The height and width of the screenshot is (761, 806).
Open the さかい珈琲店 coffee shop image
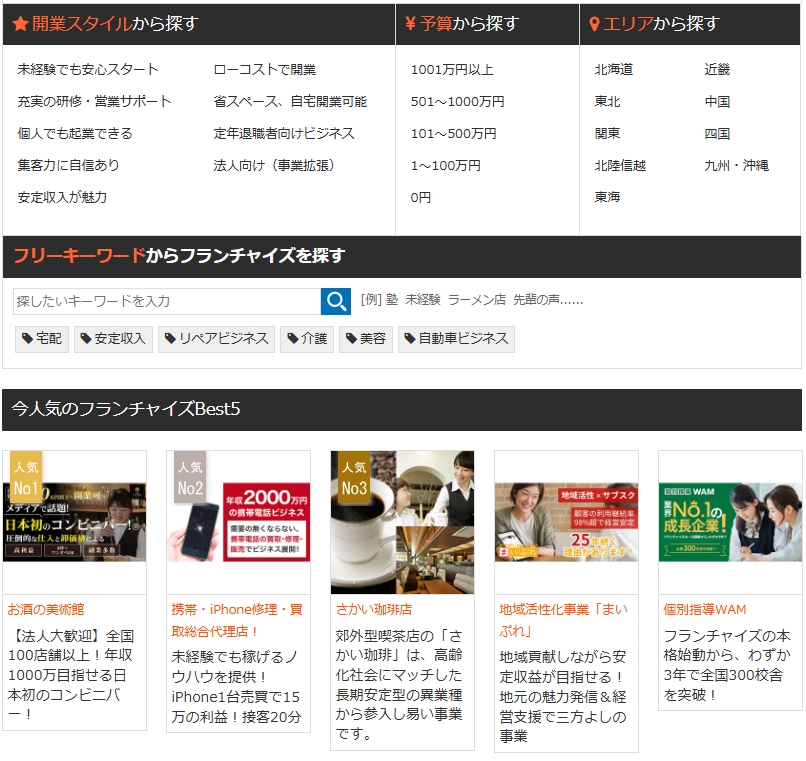(x=402, y=522)
